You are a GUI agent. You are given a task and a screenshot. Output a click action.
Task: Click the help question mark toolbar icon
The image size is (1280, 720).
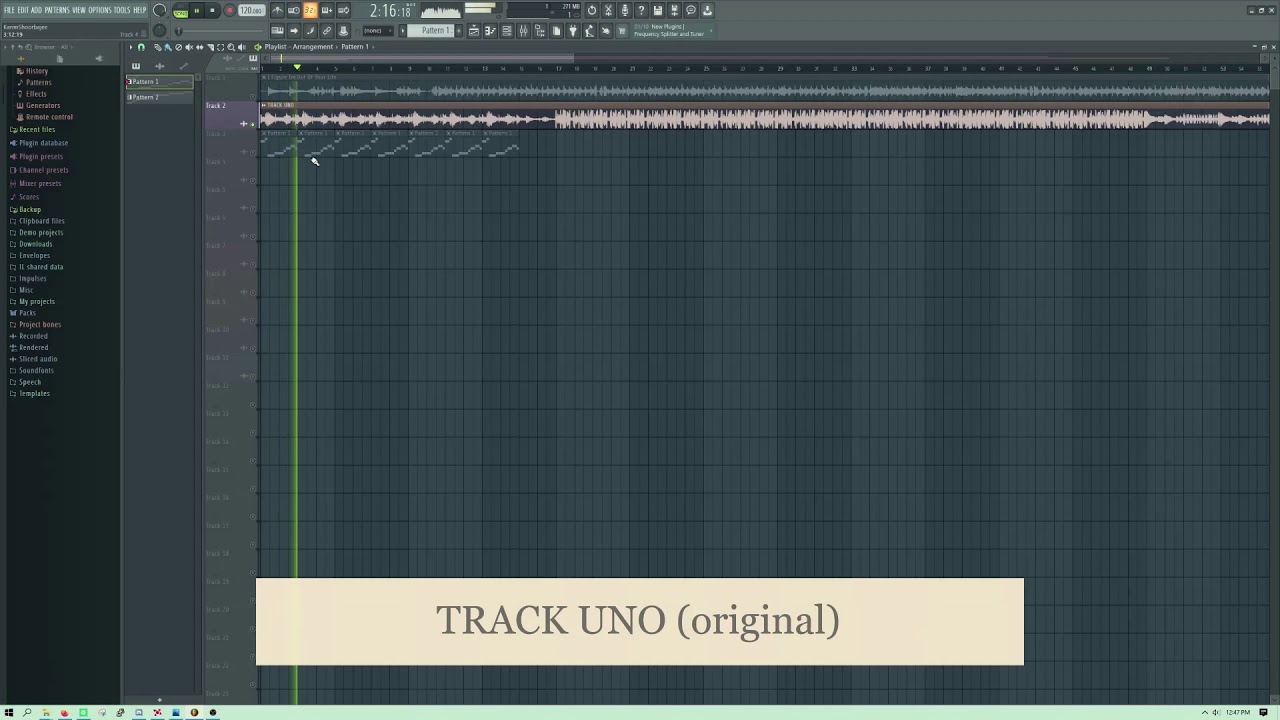[x=641, y=10]
